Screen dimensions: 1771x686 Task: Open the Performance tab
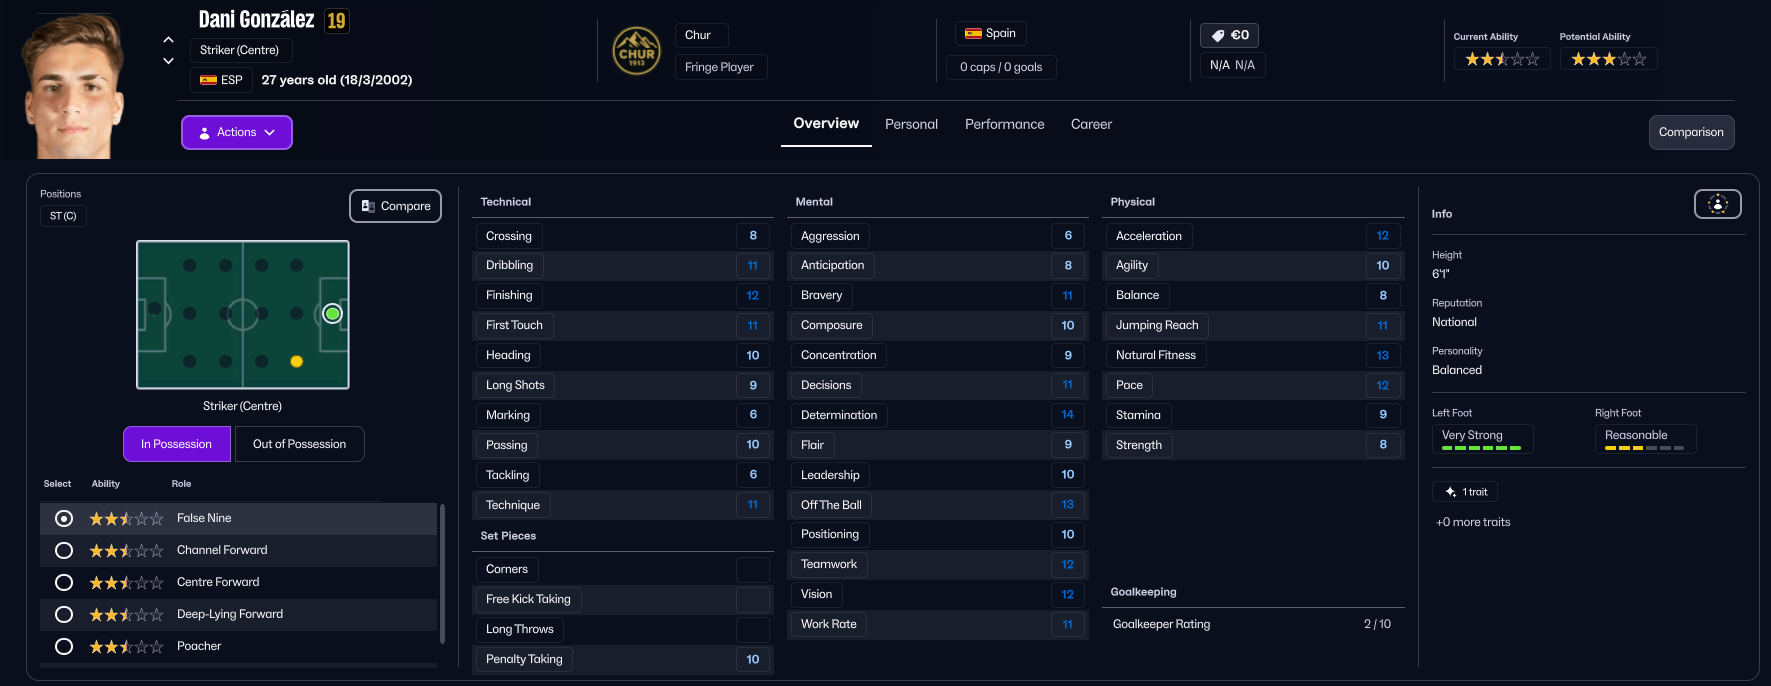point(1004,124)
